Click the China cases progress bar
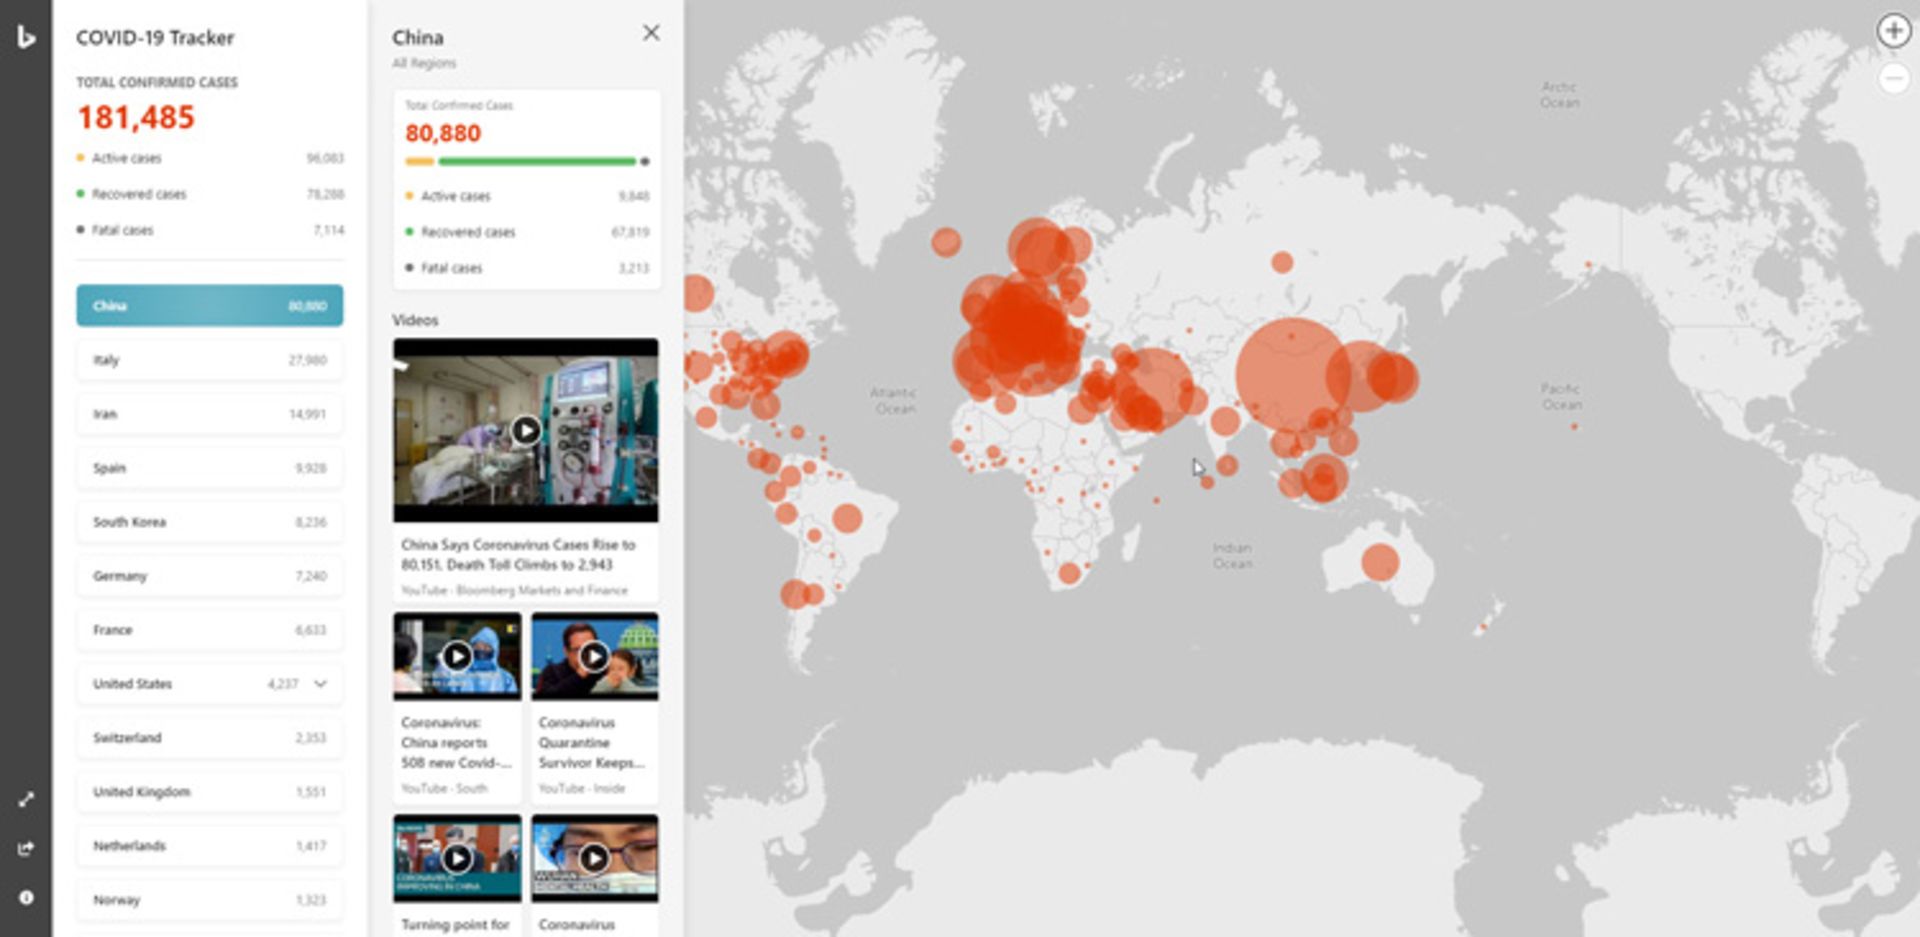The width and height of the screenshot is (1920, 937). [526, 161]
